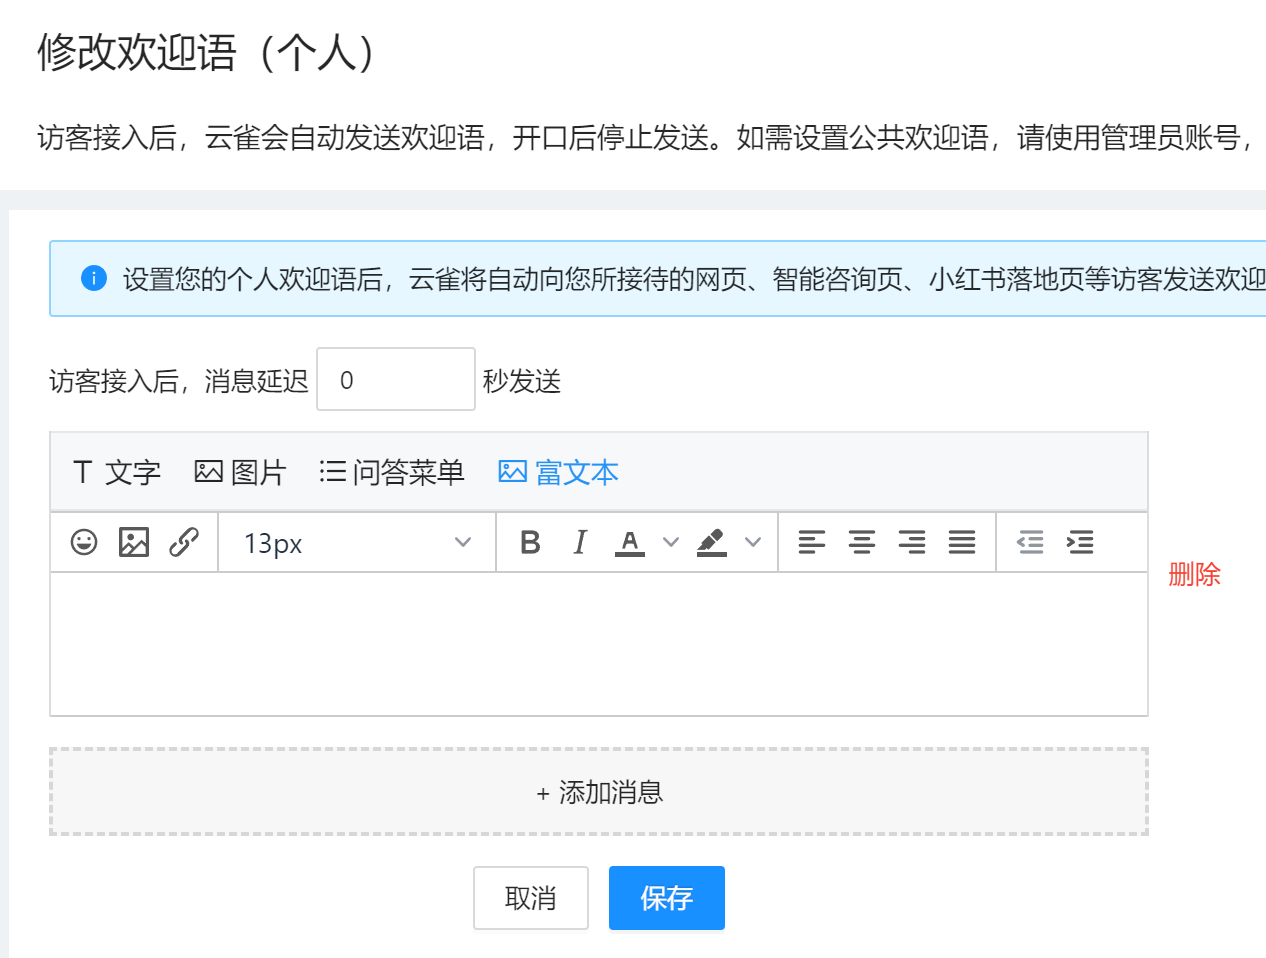This screenshot has width=1266, height=958.
Task: Save the welcome message with 保存
Action: click(666, 897)
